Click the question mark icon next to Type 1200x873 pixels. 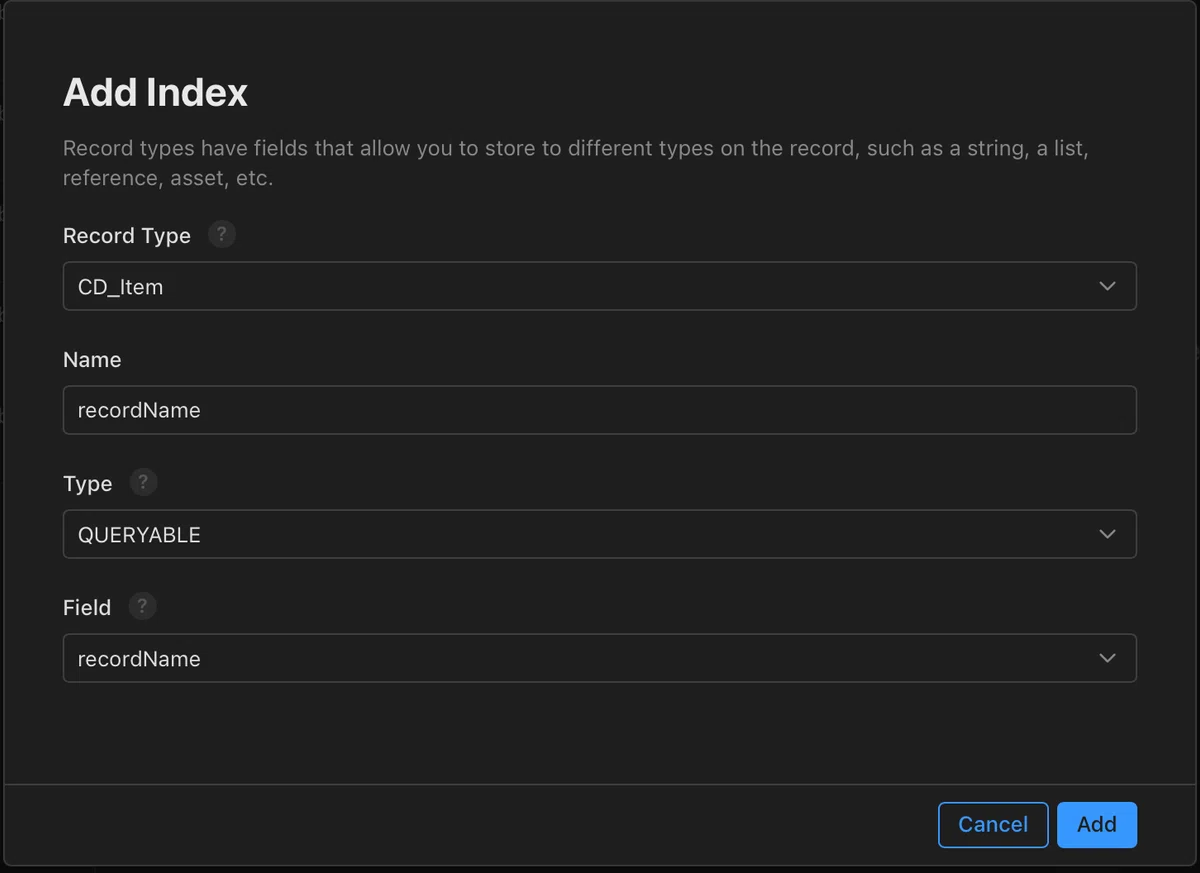click(x=144, y=483)
